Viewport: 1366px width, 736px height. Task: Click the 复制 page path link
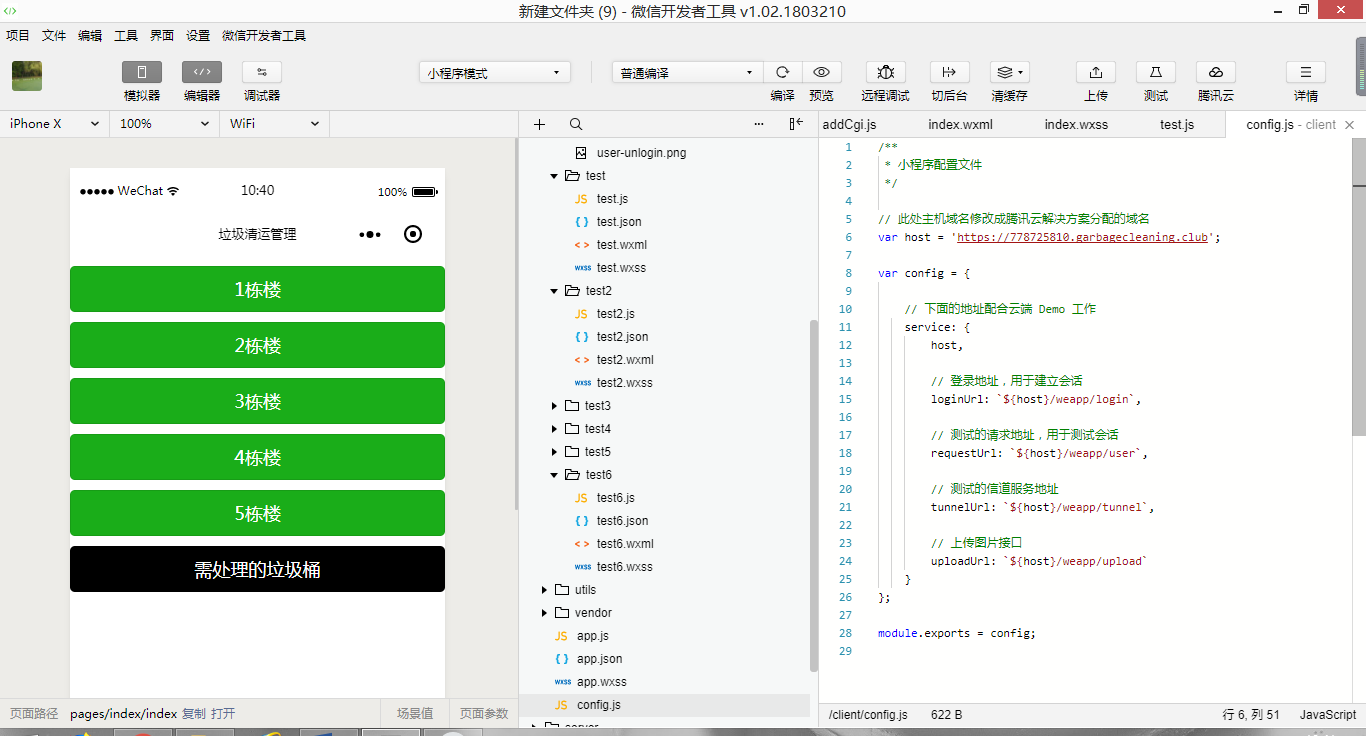coord(193,714)
